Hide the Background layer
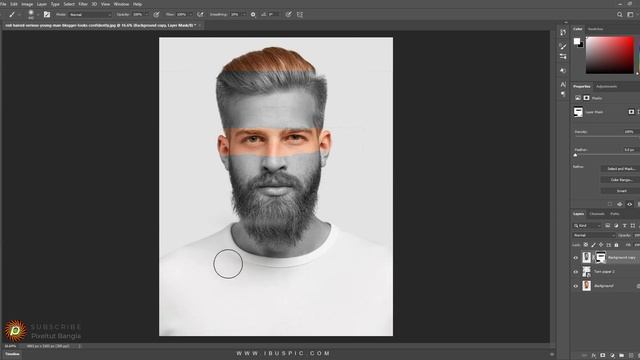This screenshot has width=640, height=360. (576, 286)
